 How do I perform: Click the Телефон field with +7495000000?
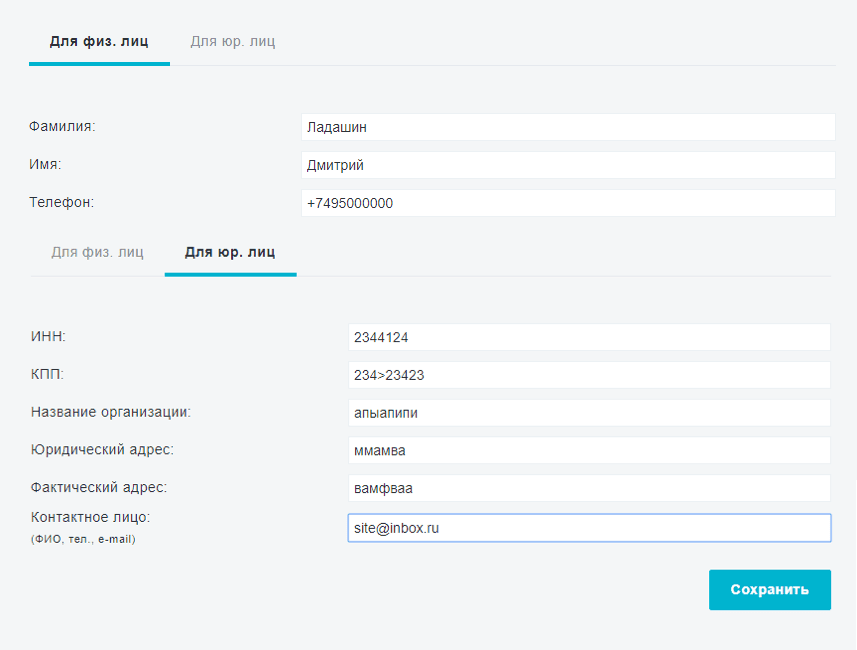click(x=568, y=203)
